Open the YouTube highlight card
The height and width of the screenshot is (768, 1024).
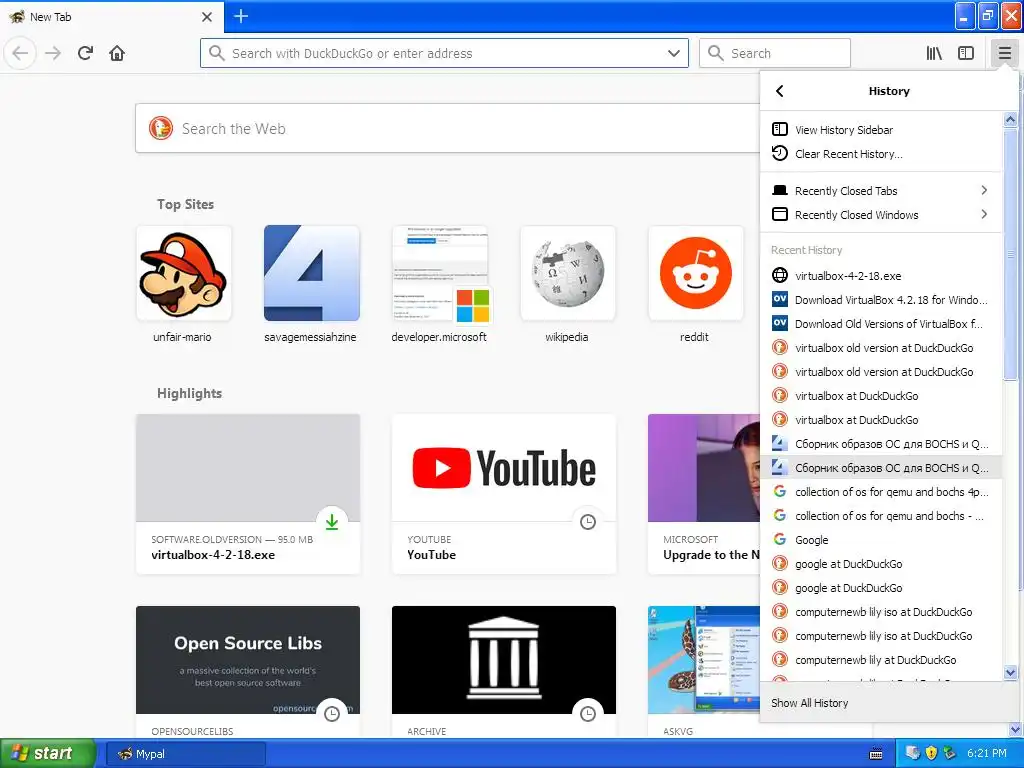tap(504, 494)
